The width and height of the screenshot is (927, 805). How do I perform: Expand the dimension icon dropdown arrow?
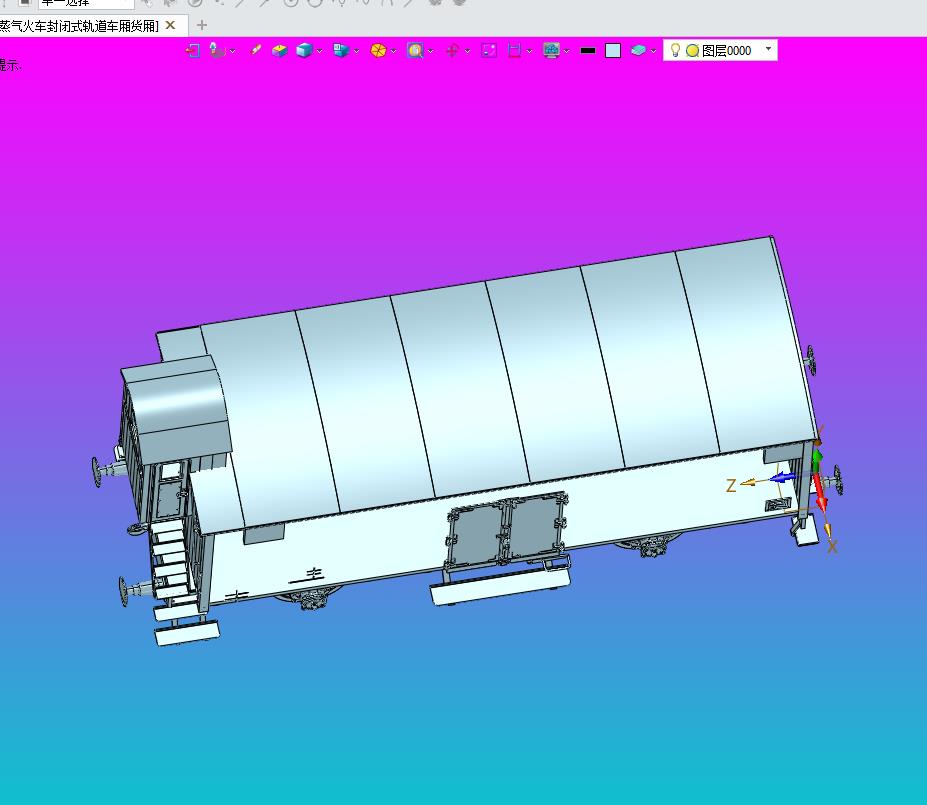pyautogui.click(x=530, y=51)
